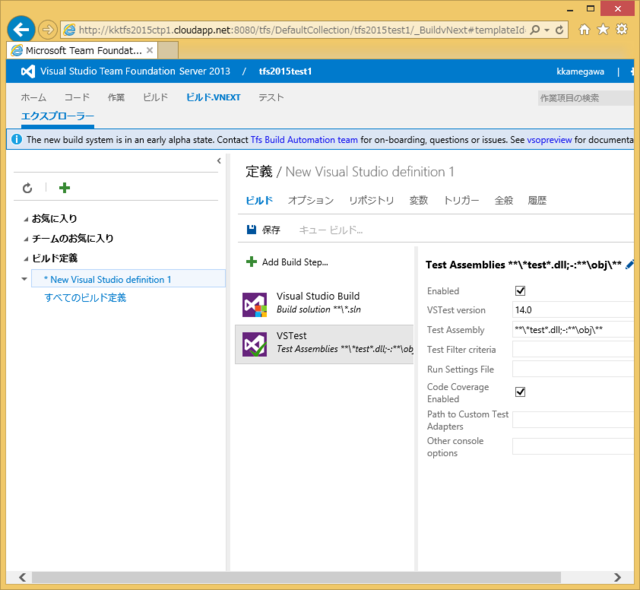Screen dimensions: 640x590
Task: Collapse the ビルド定義 tree node
Action: (x=26, y=259)
